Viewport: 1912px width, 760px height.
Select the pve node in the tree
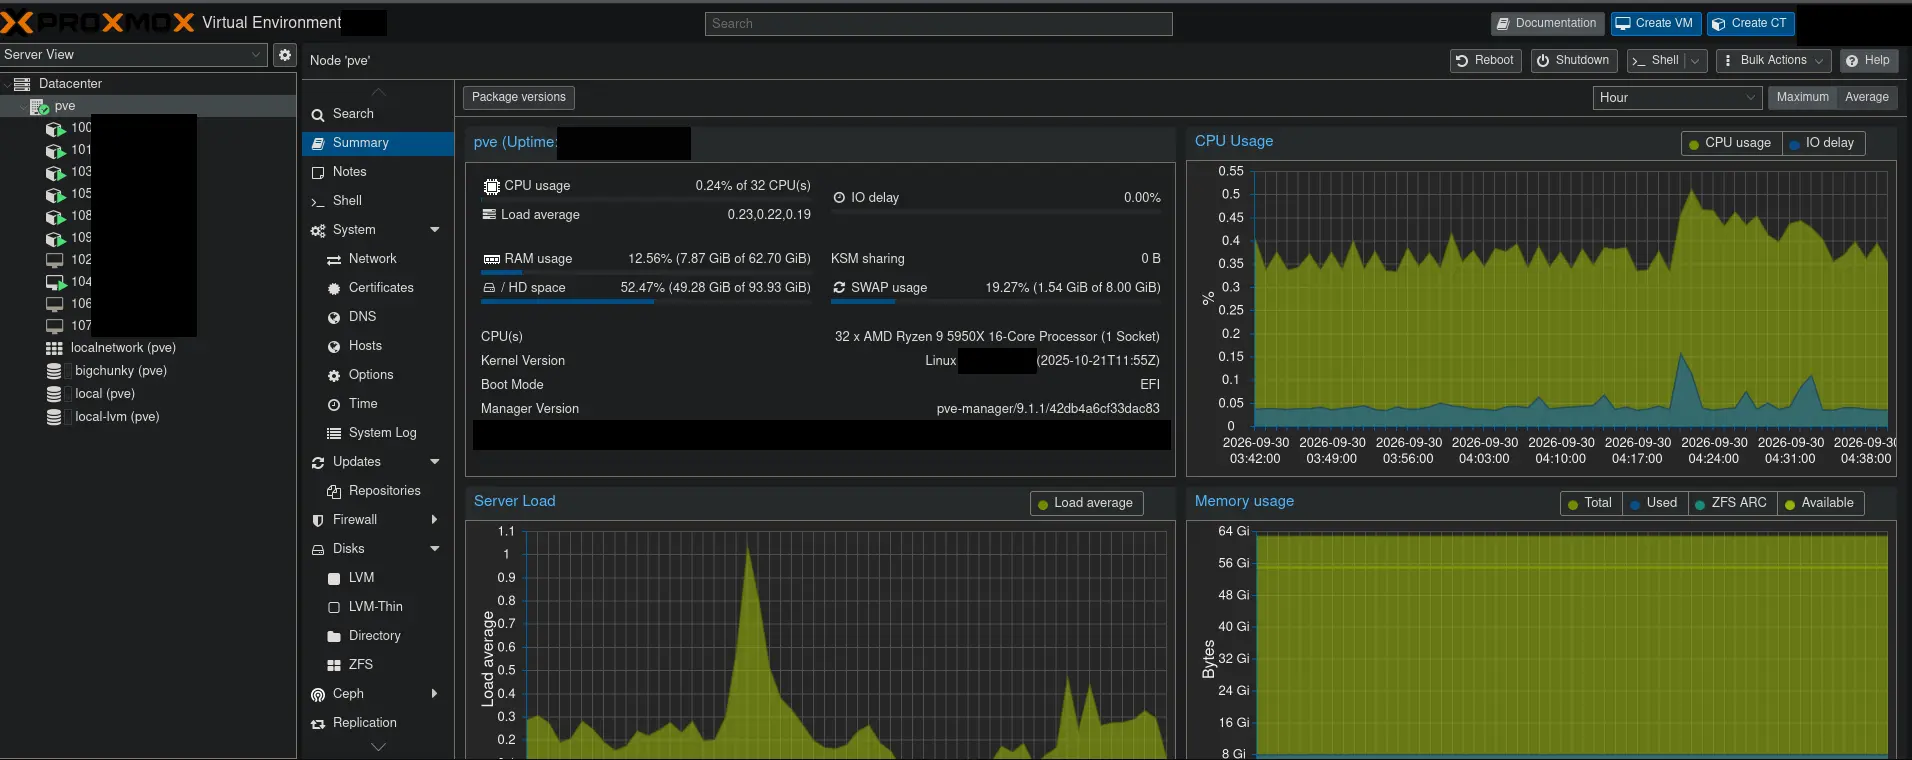pyautogui.click(x=64, y=106)
